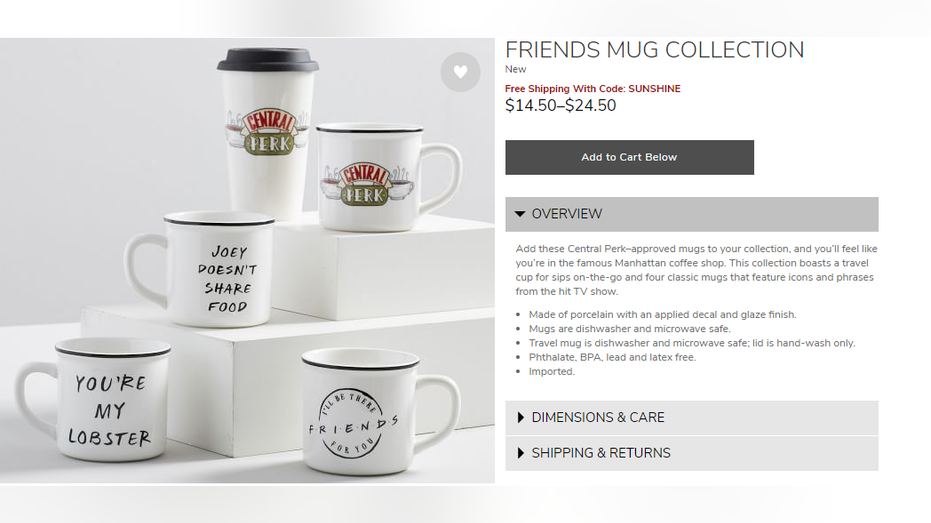The width and height of the screenshot is (931, 523).
Task: Click the Add to Cart Below button
Action: (x=629, y=157)
